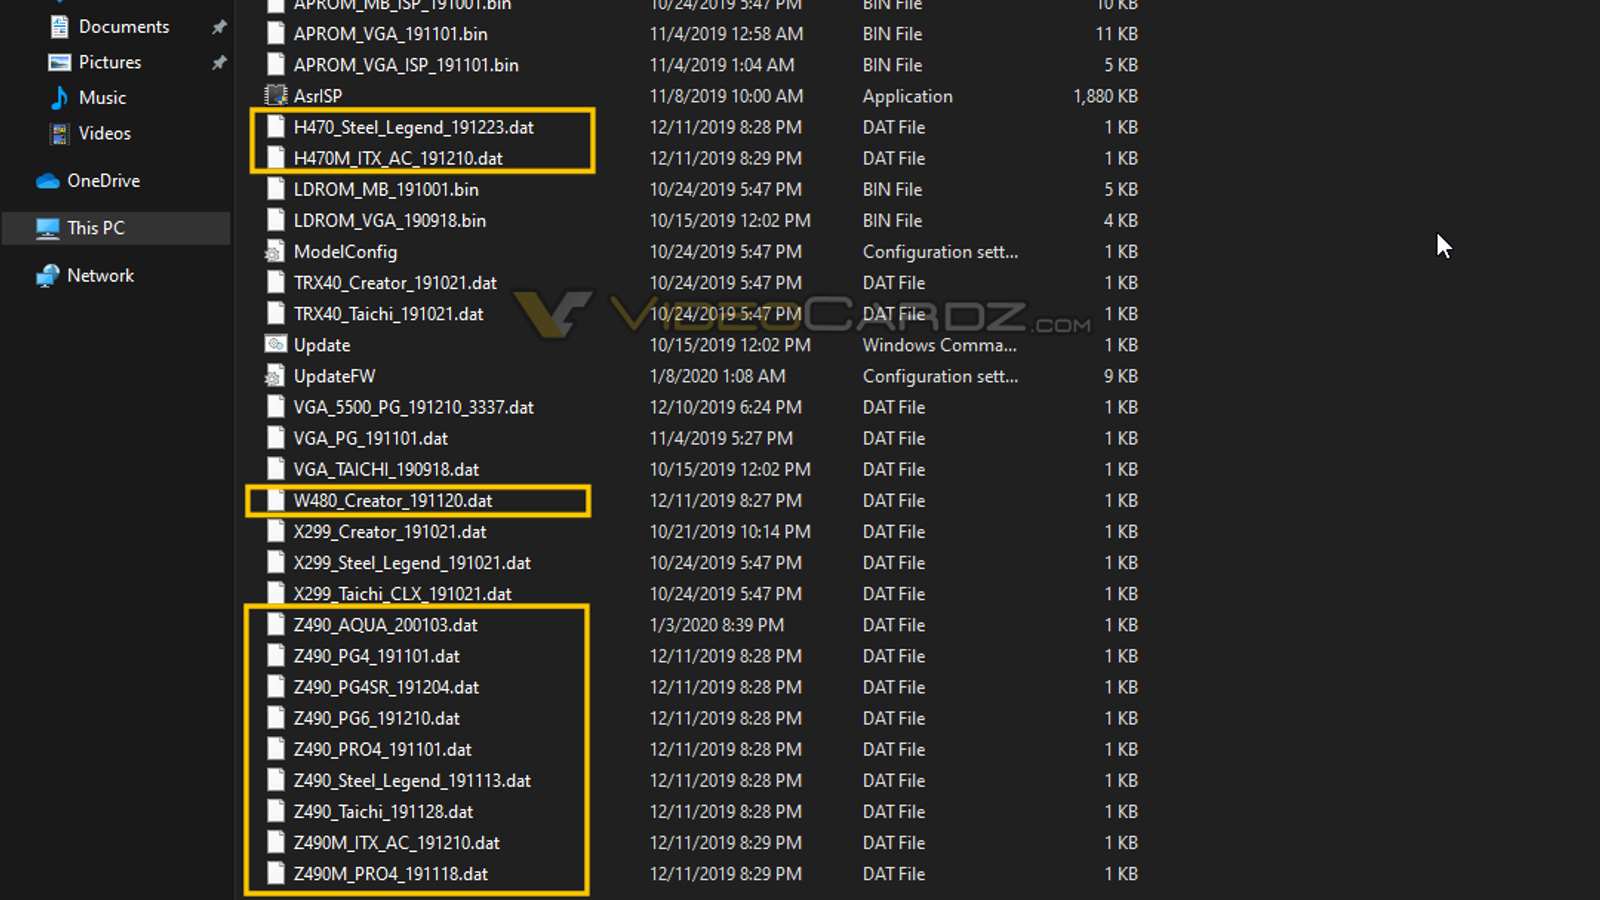Select file Z490_Steel_Legend_191113.dat
This screenshot has height=900, width=1600.
412,780
